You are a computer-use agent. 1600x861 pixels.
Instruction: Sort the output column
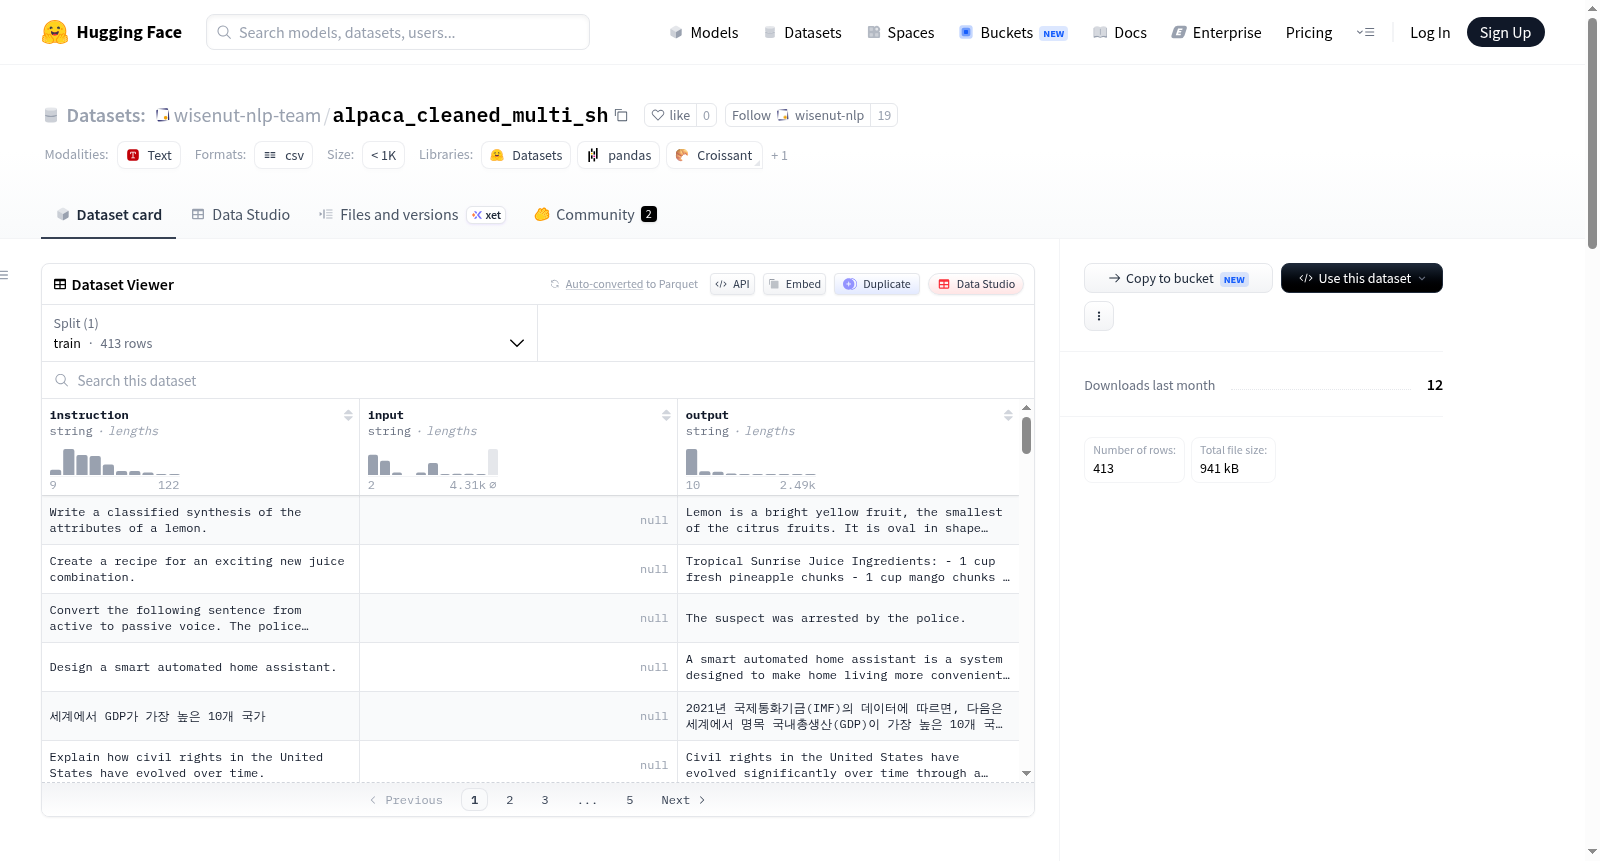click(x=1008, y=415)
